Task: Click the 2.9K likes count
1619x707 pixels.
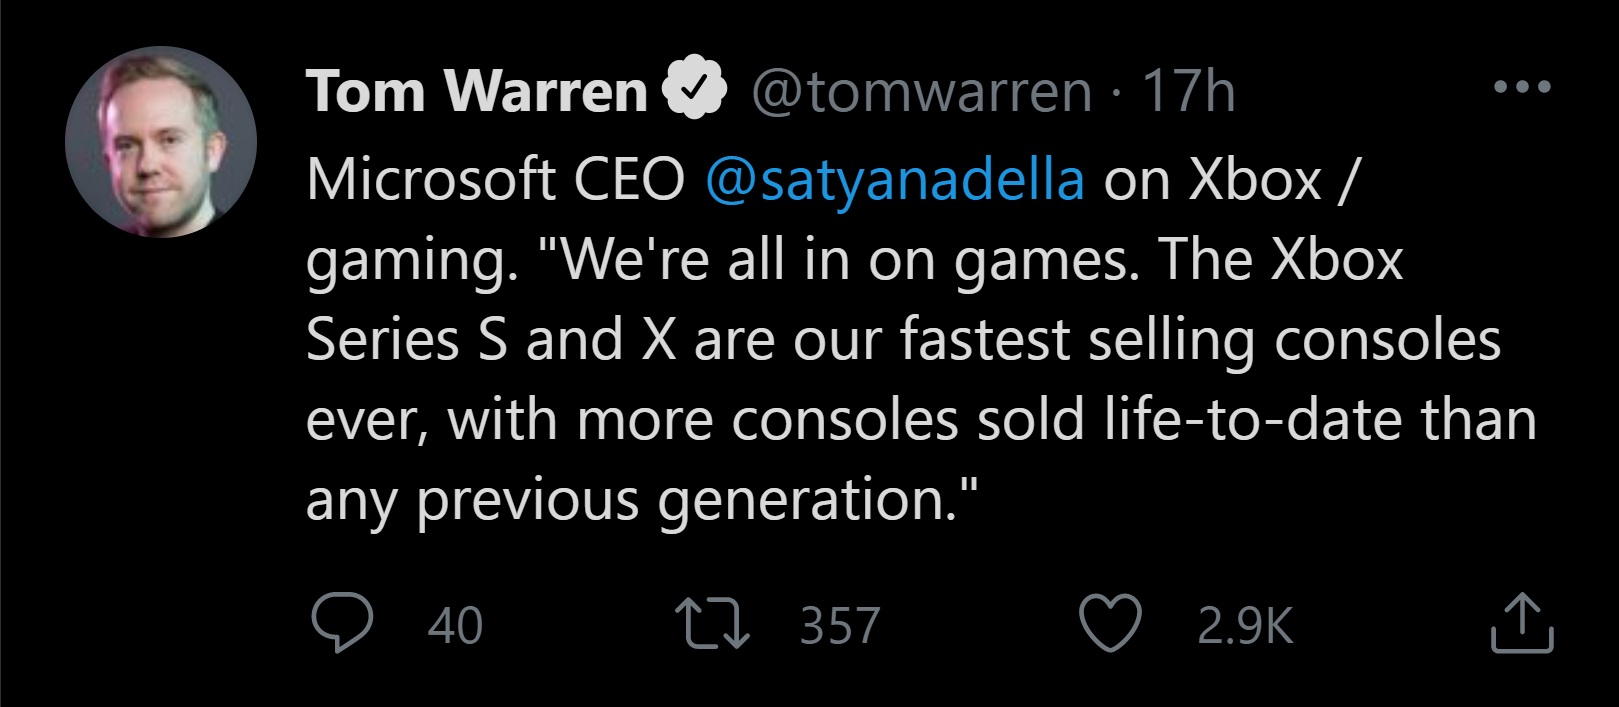Action: pos(1245,626)
